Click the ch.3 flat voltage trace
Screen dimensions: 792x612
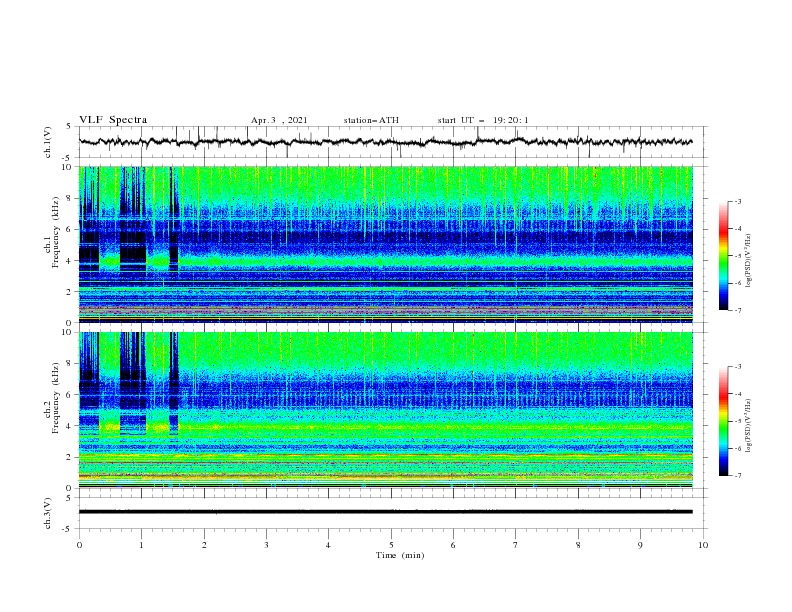point(385,512)
